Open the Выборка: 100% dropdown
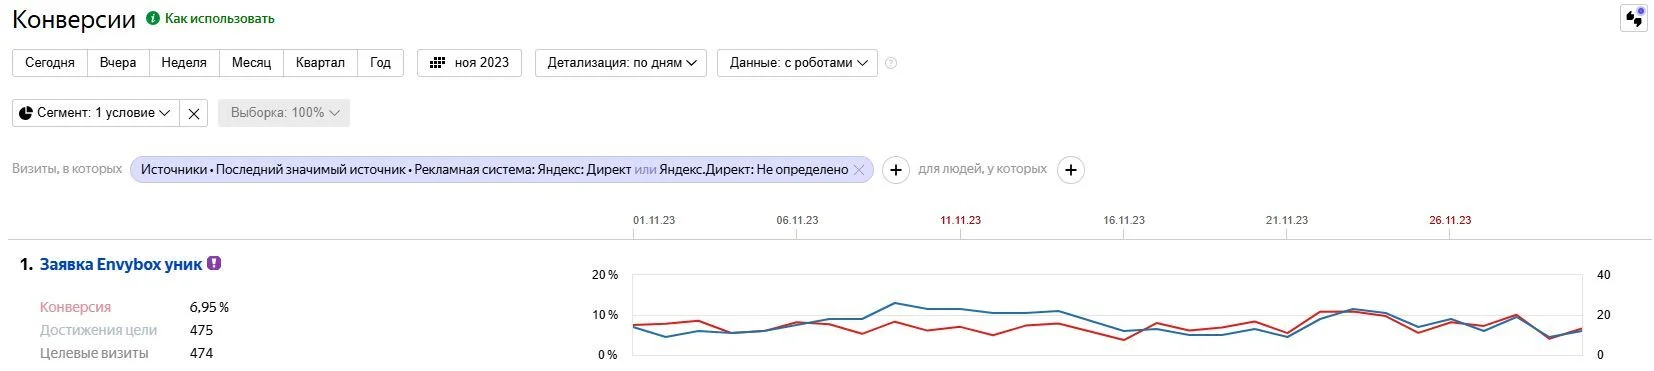The image size is (1654, 371). pos(284,113)
